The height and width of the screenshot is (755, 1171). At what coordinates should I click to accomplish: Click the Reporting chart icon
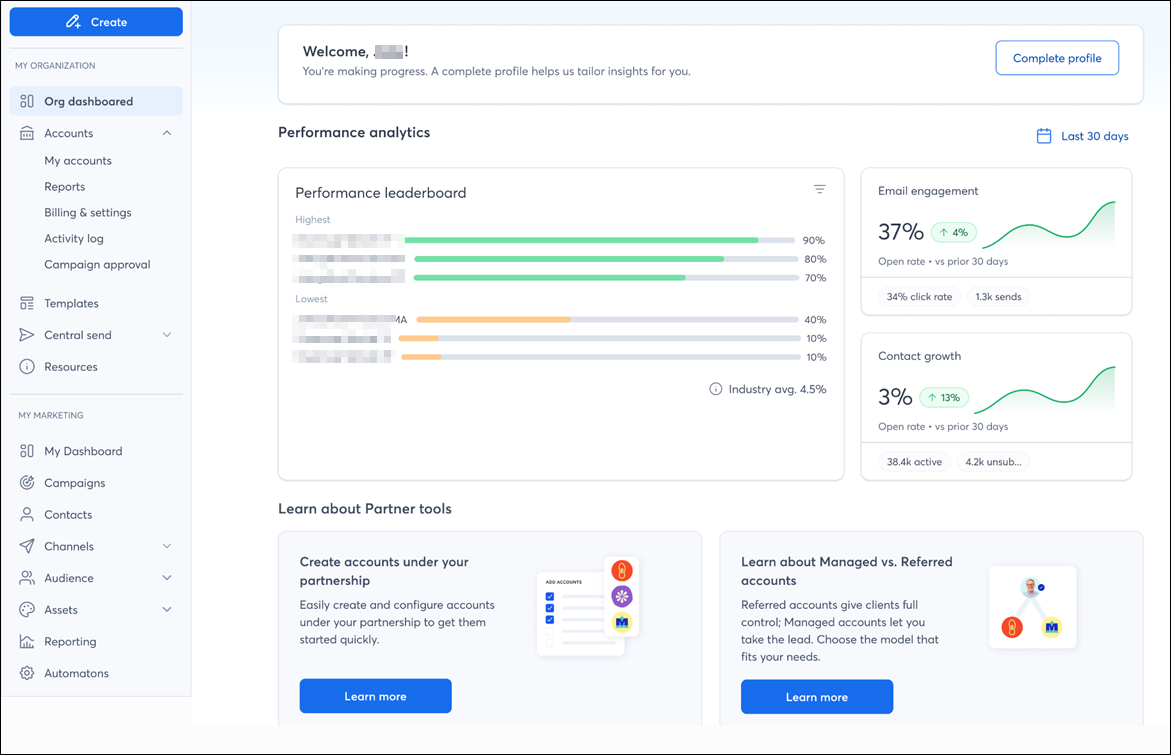[x=27, y=641]
